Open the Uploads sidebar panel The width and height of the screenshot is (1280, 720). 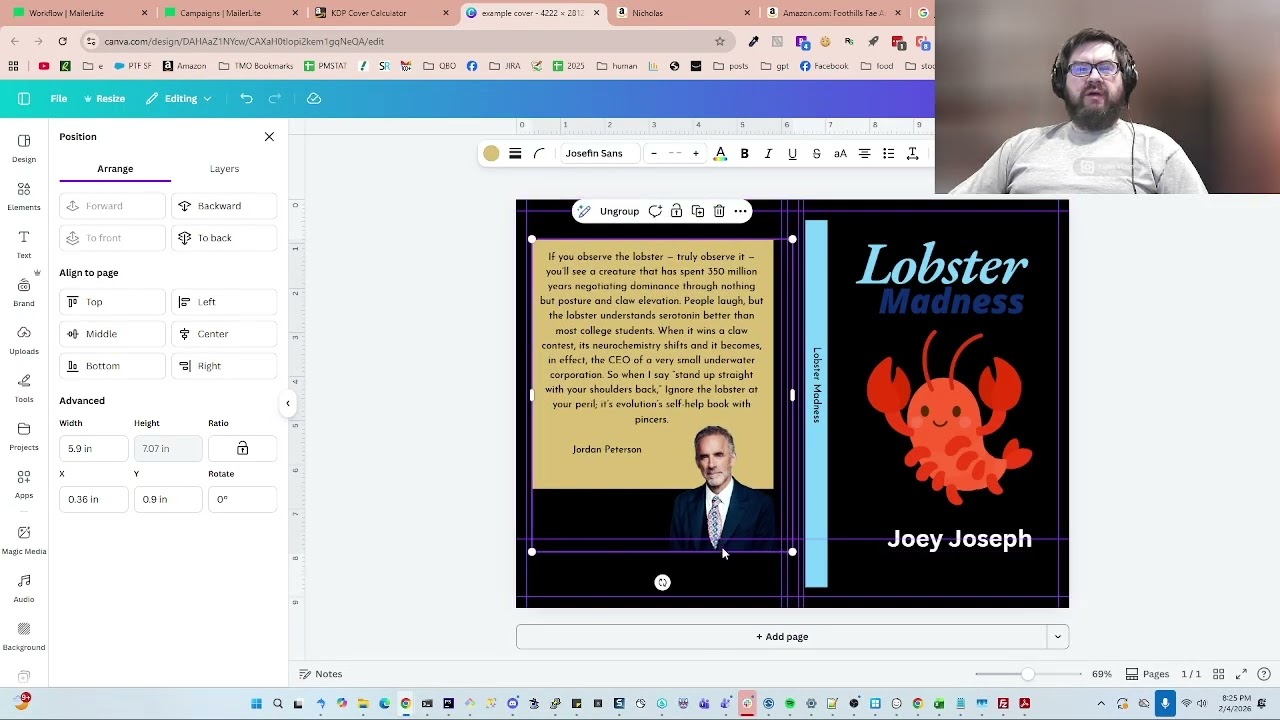(24, 340)
